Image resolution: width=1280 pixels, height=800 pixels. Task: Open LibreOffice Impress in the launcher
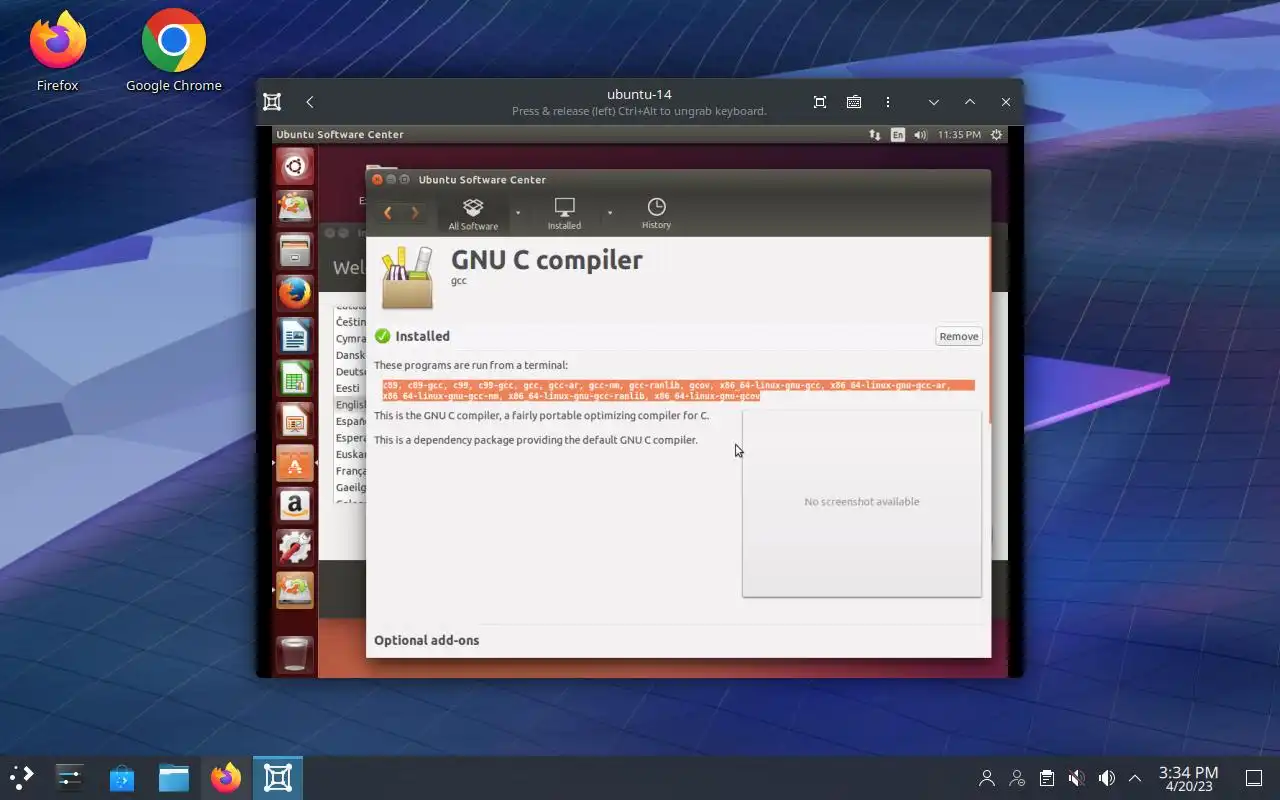(x=295, y=421)
